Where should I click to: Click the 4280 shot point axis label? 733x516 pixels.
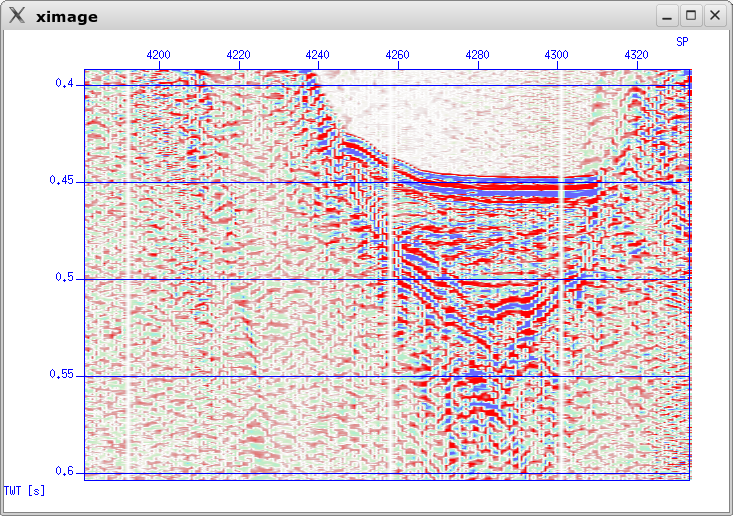477,55
